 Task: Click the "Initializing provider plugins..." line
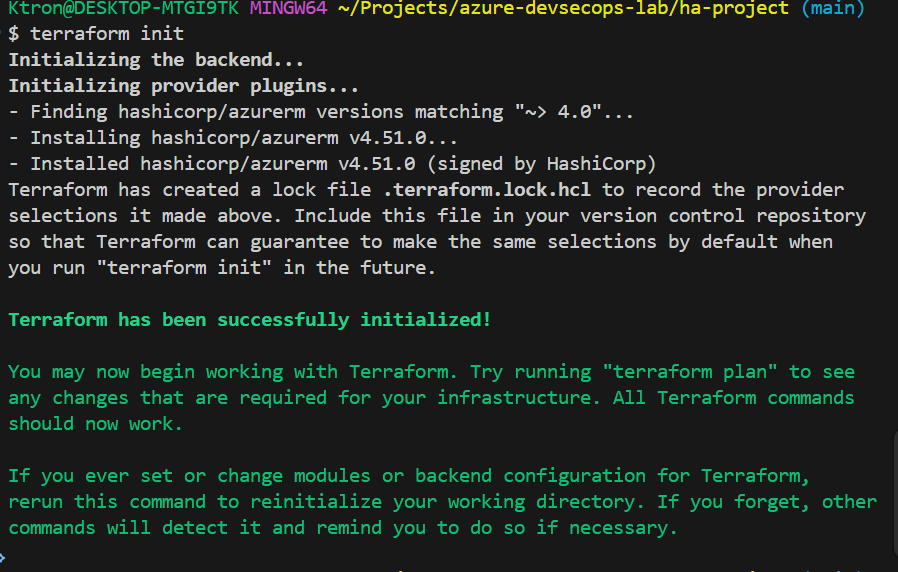[184, 86]
